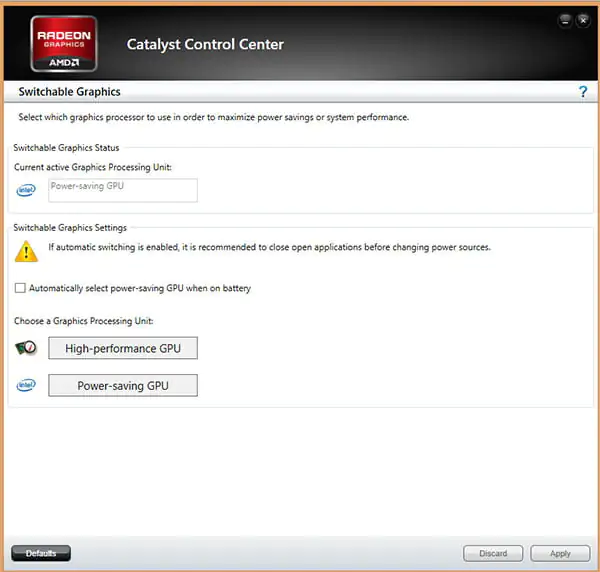Click 'Choose a Graphics Processing Unit:' label
This screenshot has width=600, height=572.
pyautogui.click(x=84, y=321)
